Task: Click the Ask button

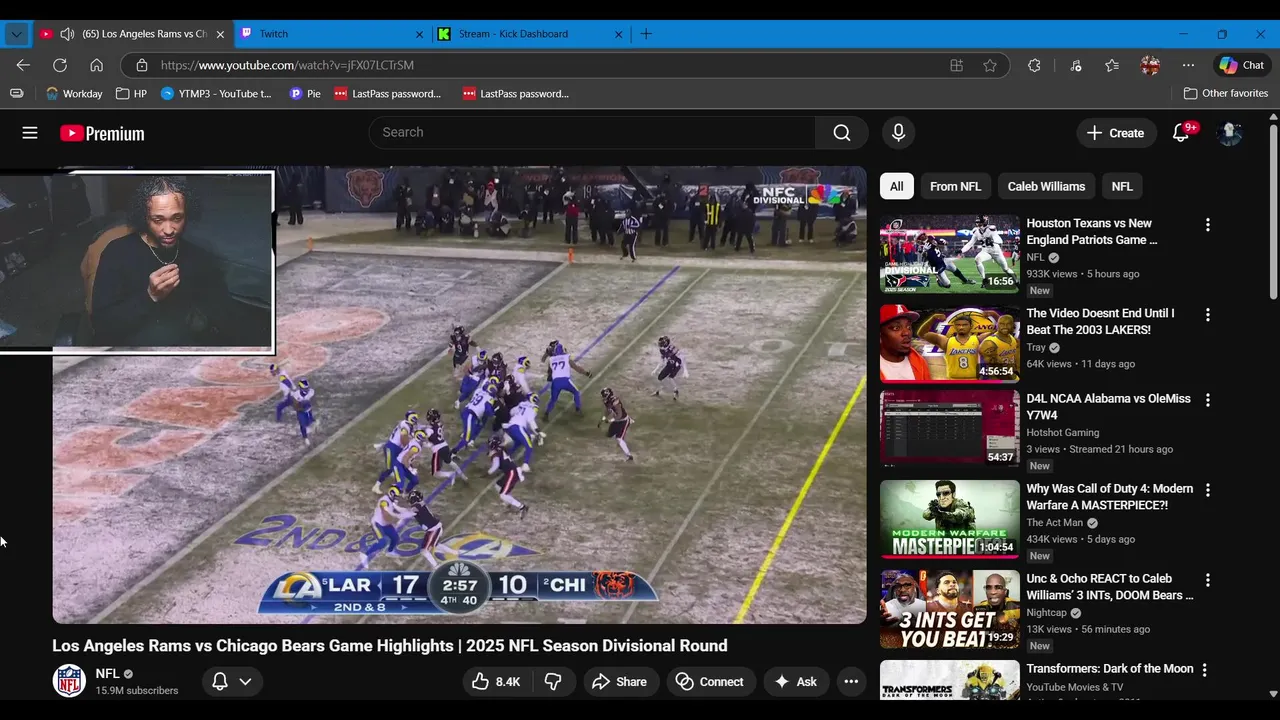Action: click(x=796, y=682)
